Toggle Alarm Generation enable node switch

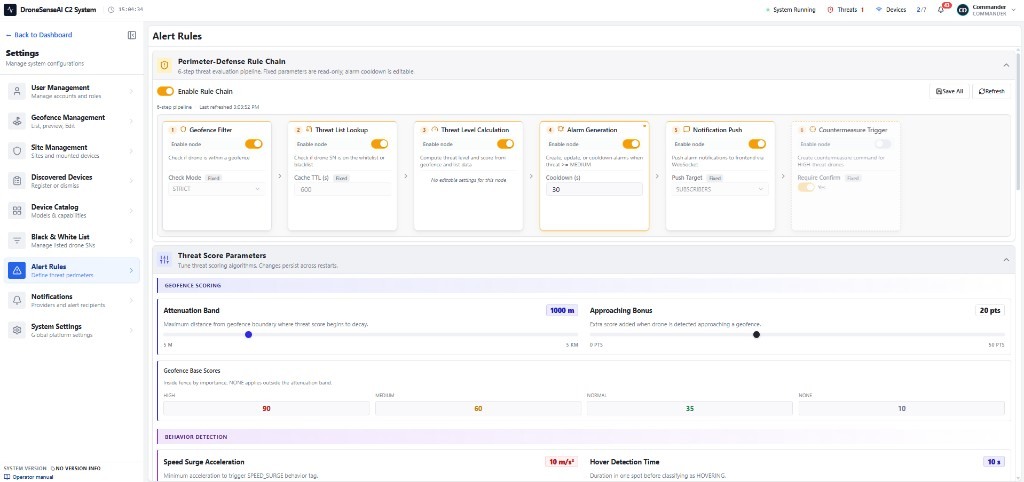point(632,144)
